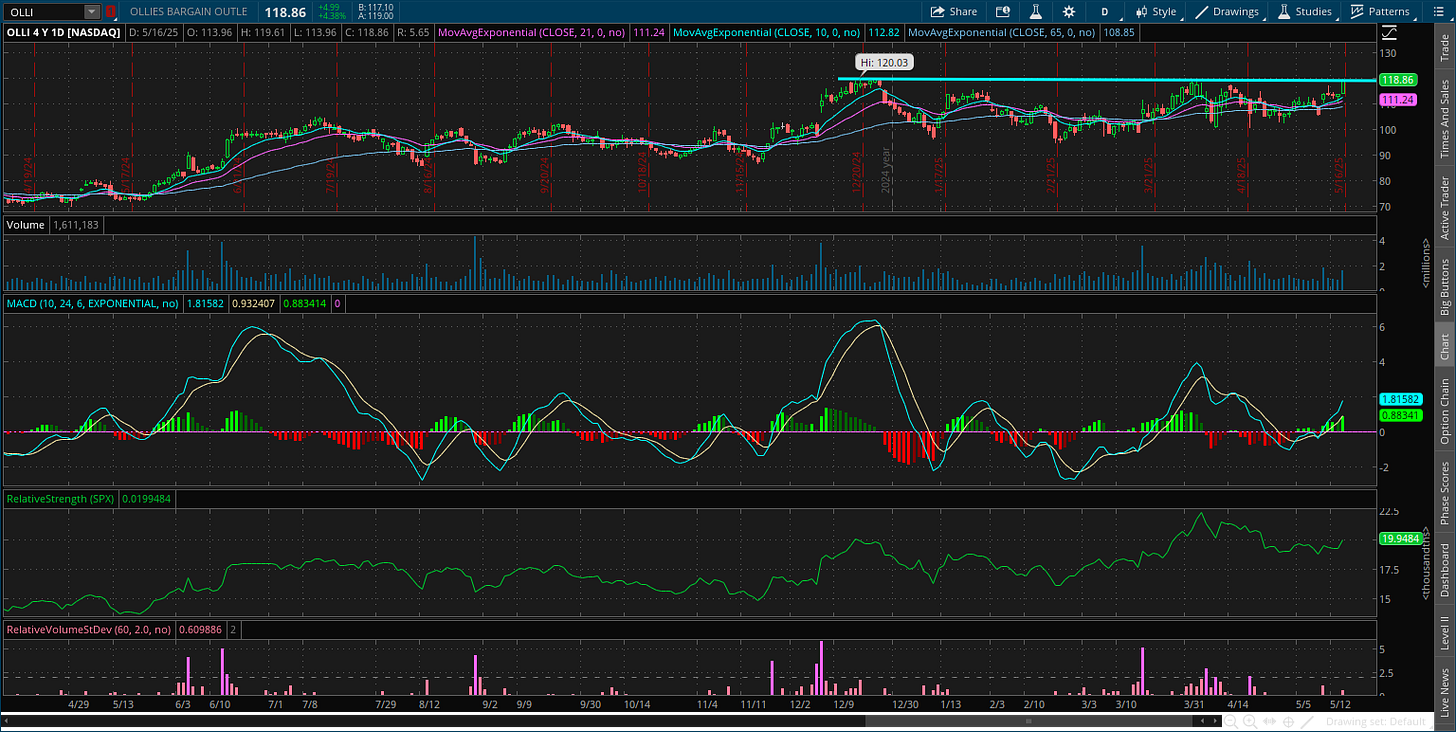
Task: Click the OLLIES BARGAIN OUTLE company name
Action: coord(189,12)
